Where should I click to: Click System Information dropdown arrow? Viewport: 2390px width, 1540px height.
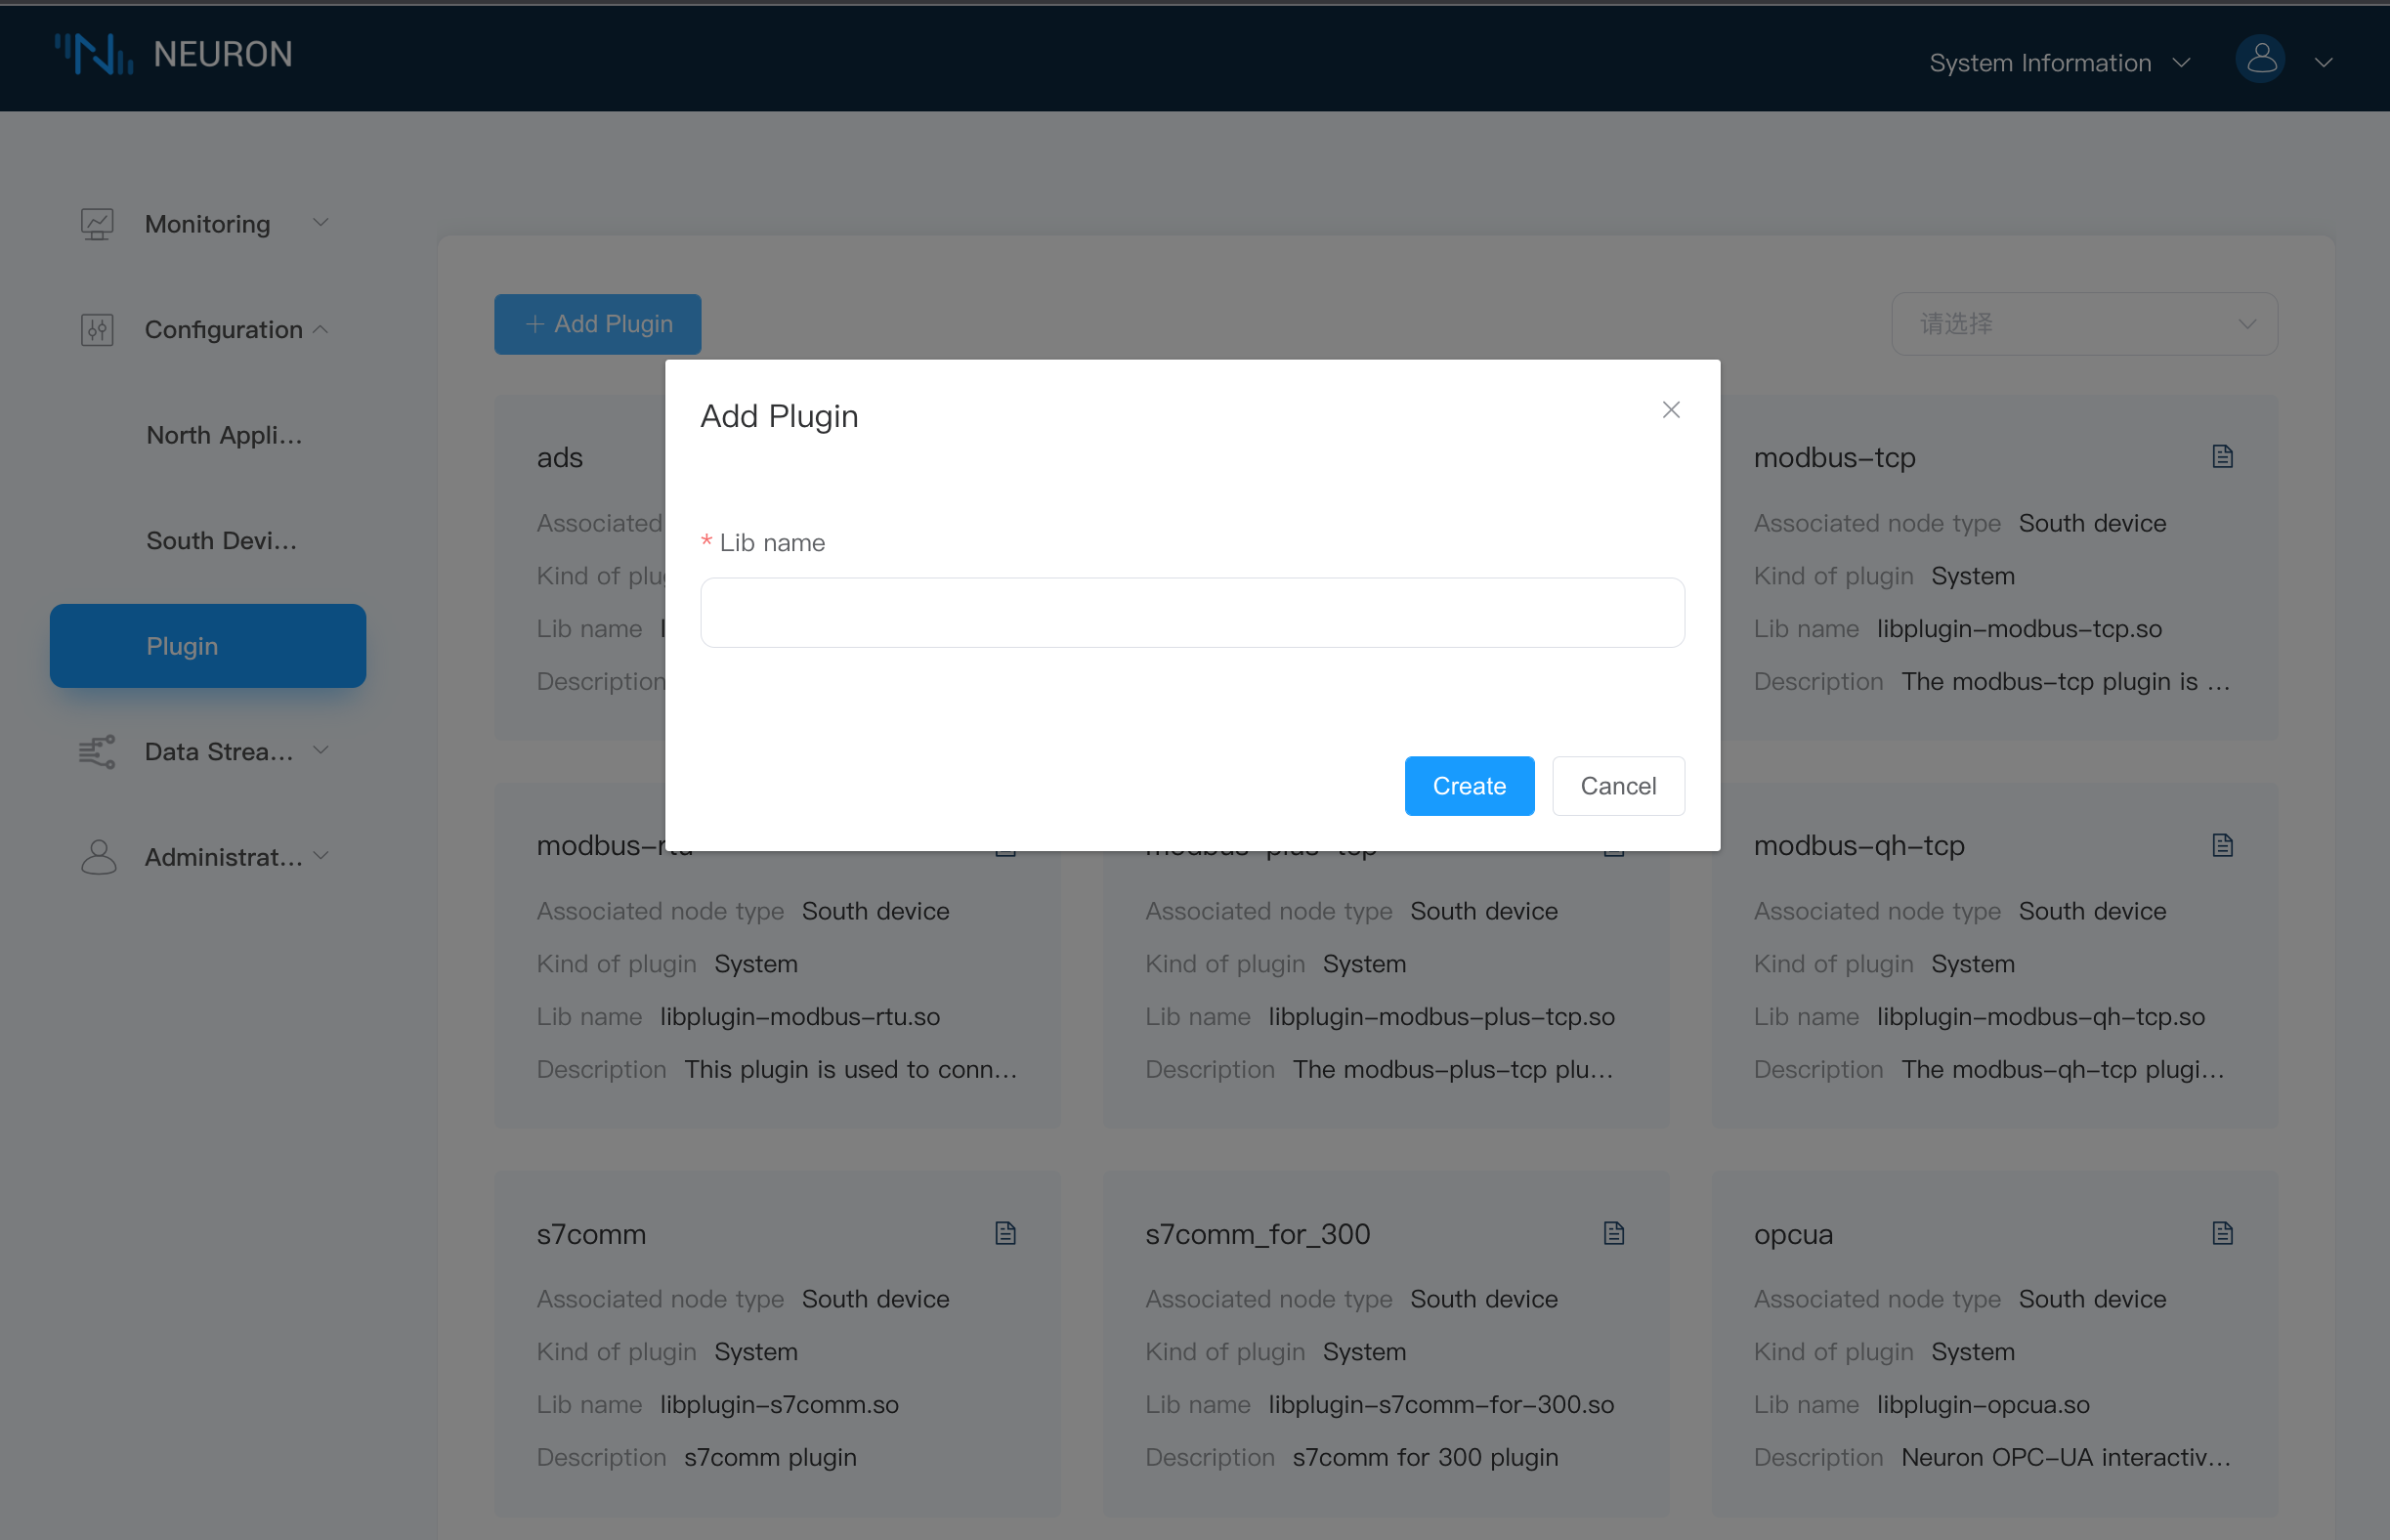pyautogui.click(x=2183, y=60)
